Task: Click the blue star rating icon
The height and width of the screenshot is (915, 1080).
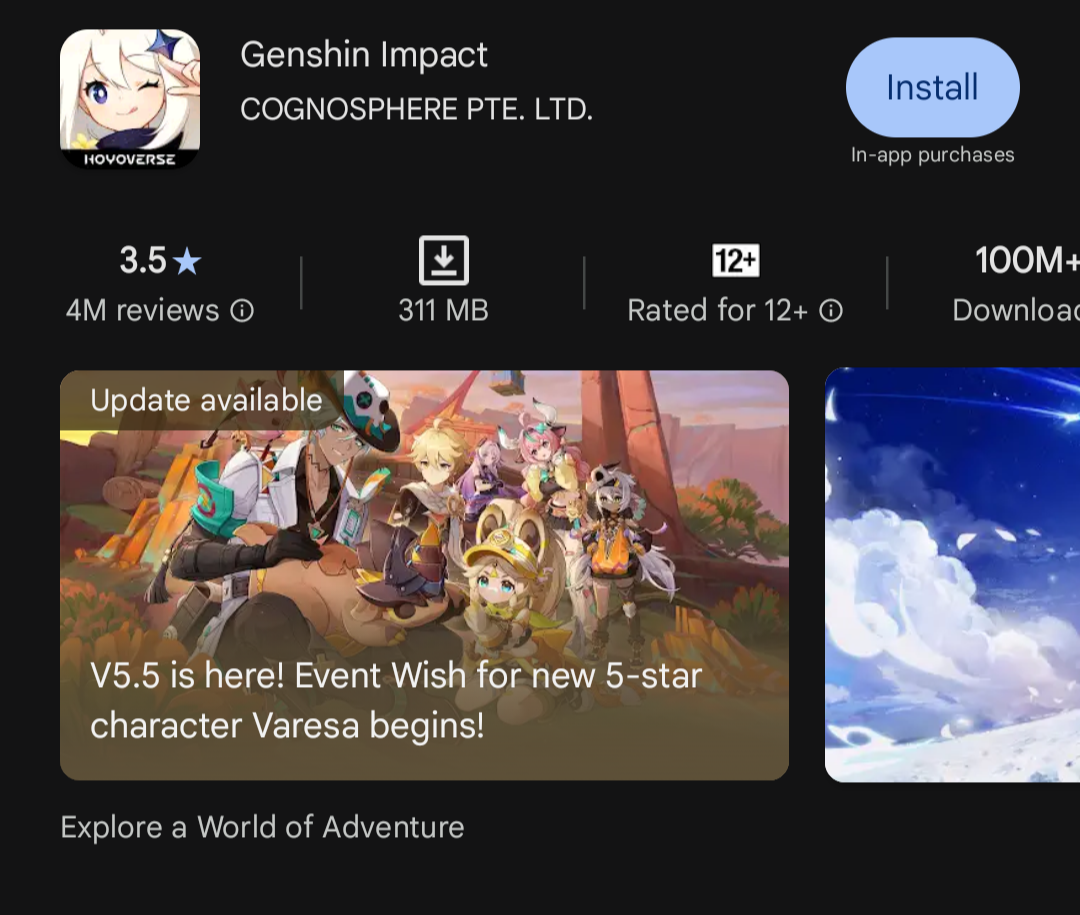Action: 187,262
